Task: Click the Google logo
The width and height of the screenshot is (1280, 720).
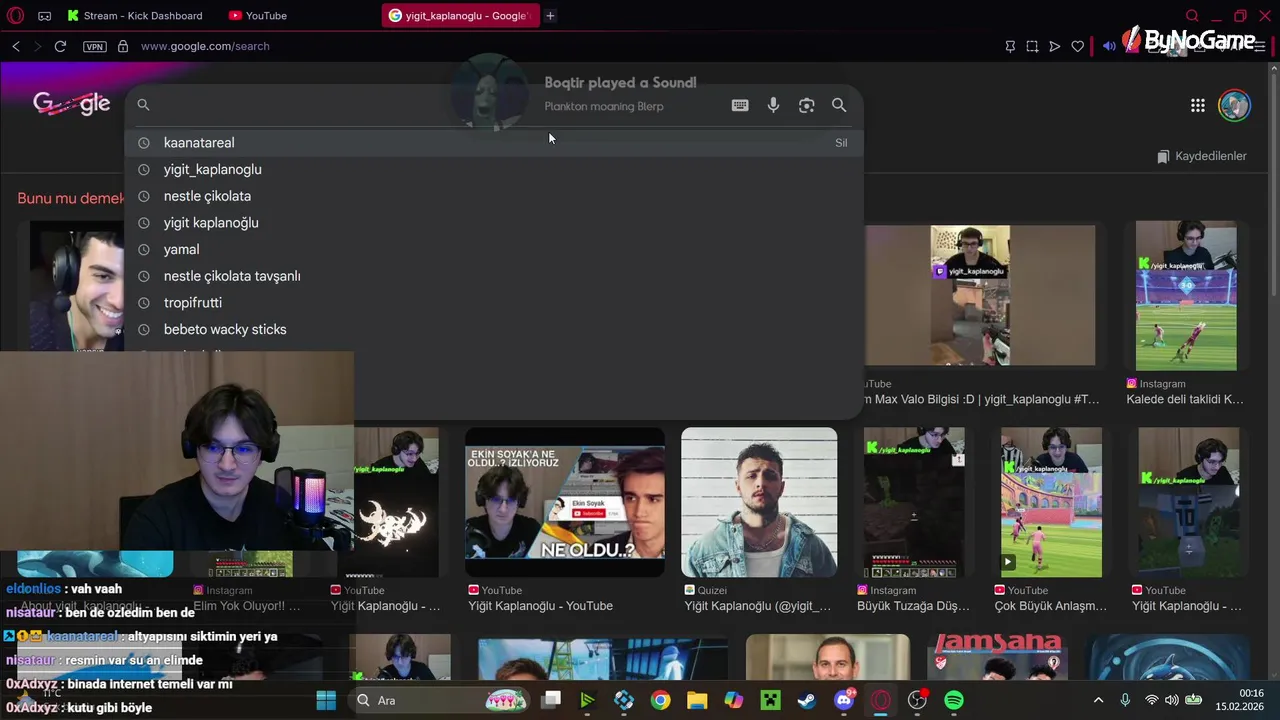Action: [71, 103]
